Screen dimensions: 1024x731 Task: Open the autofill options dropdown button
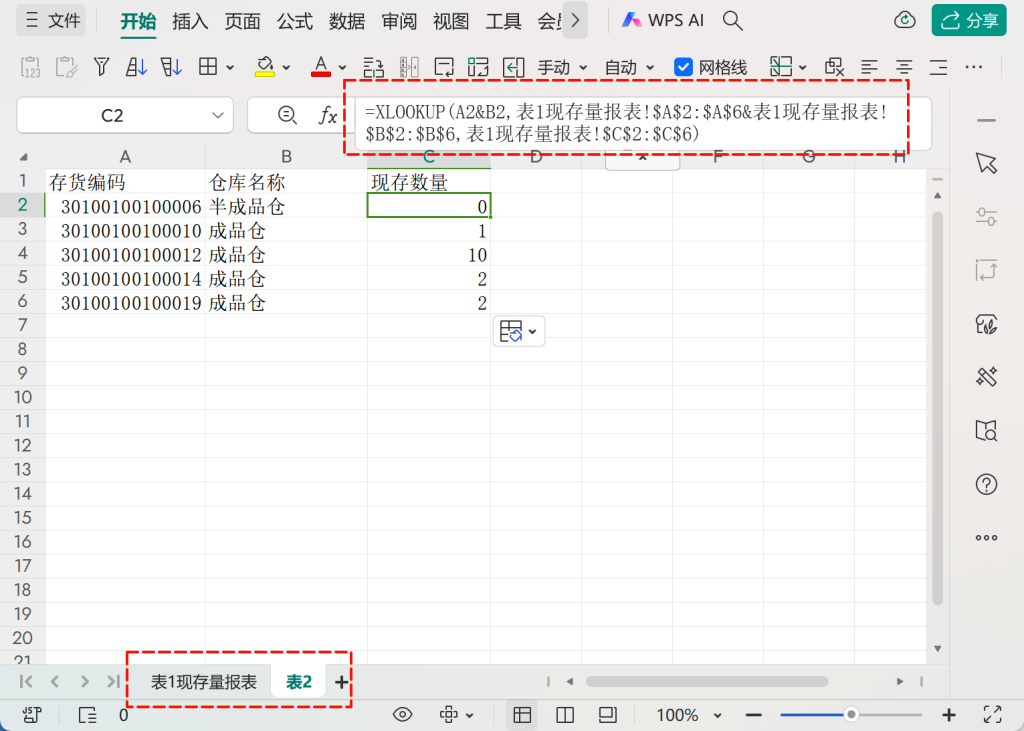(519, 331)
